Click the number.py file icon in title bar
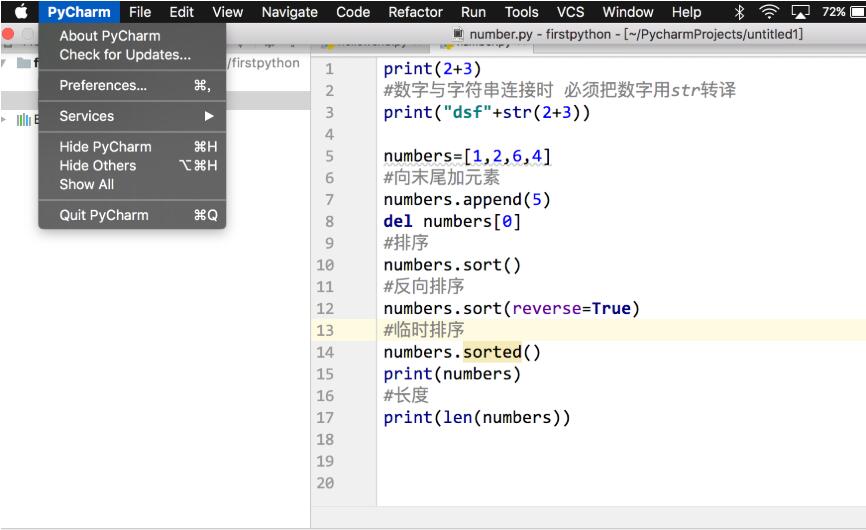The height and width of the screenshot is (530, 866). 459,34
